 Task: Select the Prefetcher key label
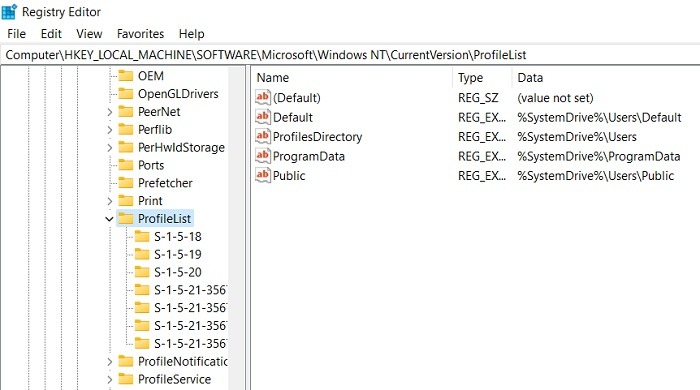tap(165, 183)
